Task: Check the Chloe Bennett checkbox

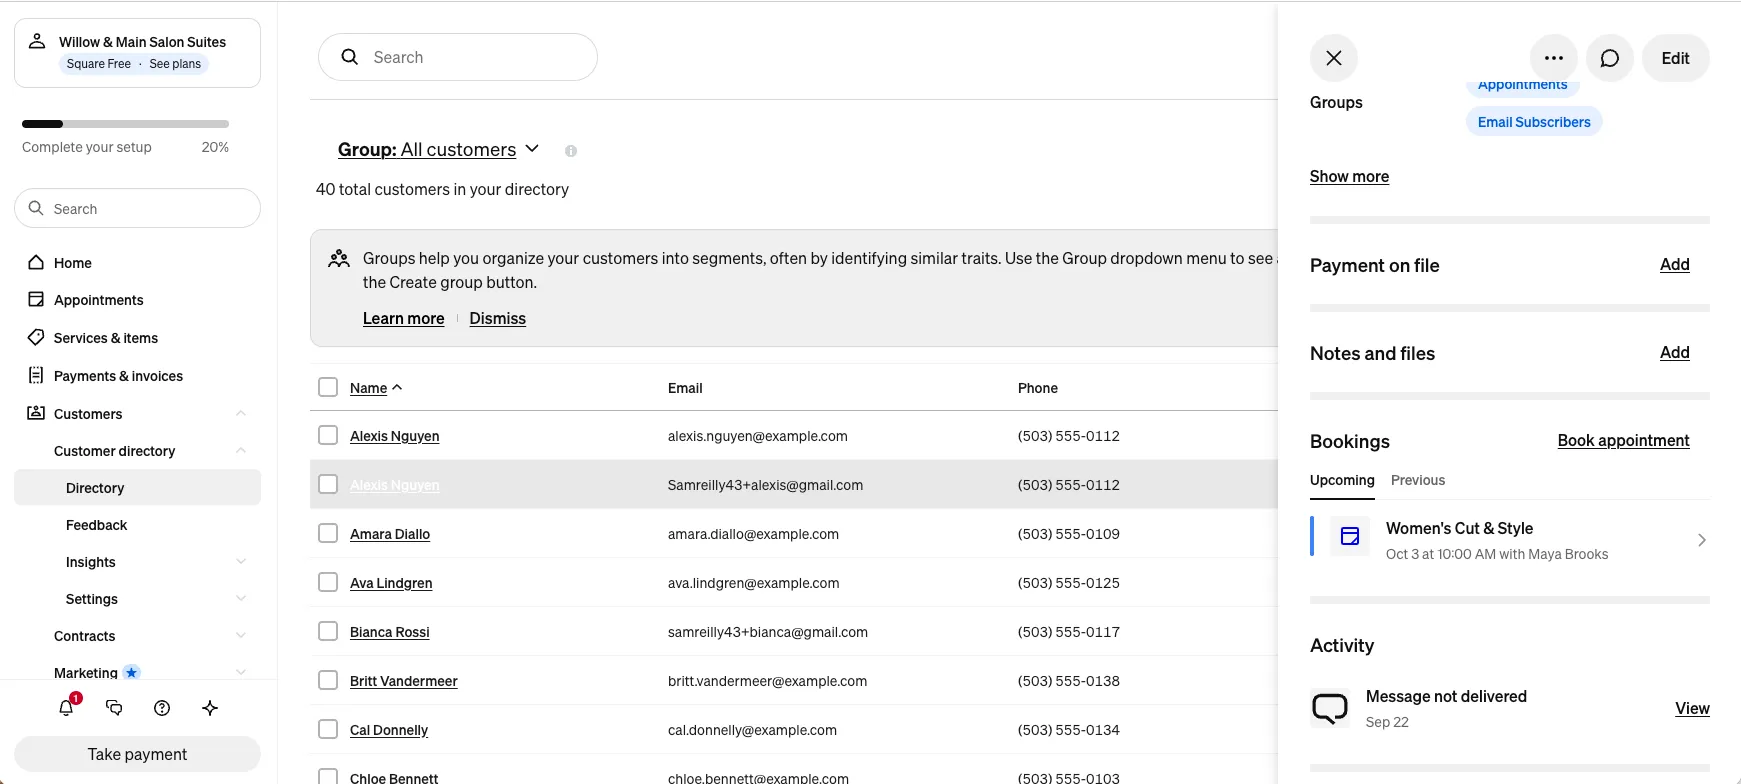Action: click(328, 776)
